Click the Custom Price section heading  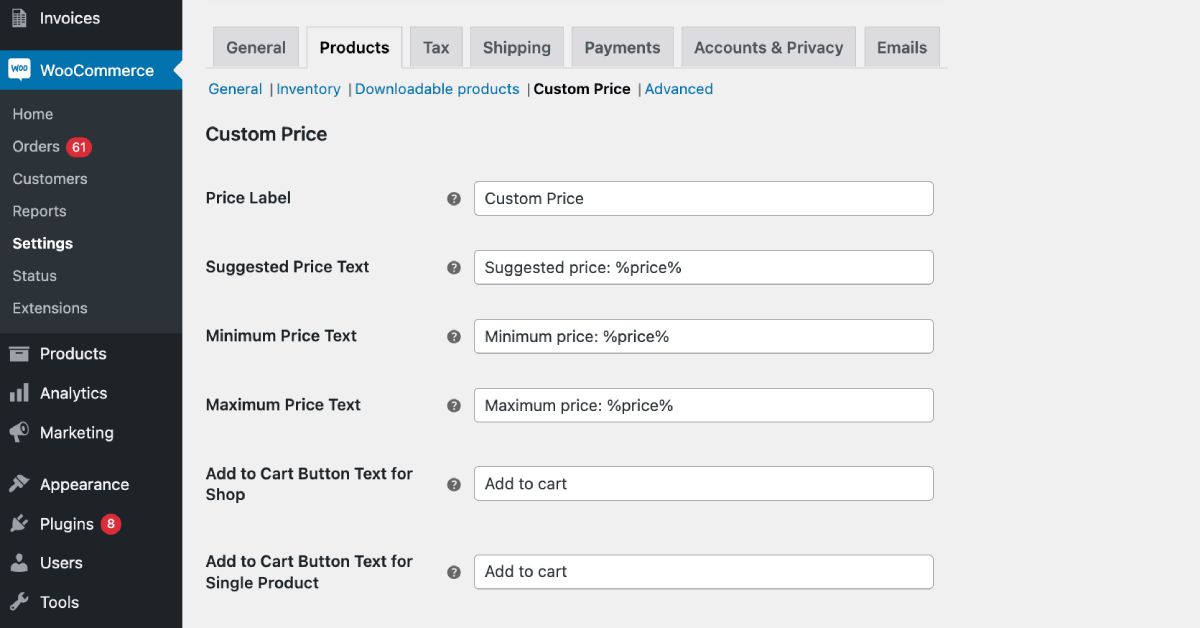tap(266, 134)
